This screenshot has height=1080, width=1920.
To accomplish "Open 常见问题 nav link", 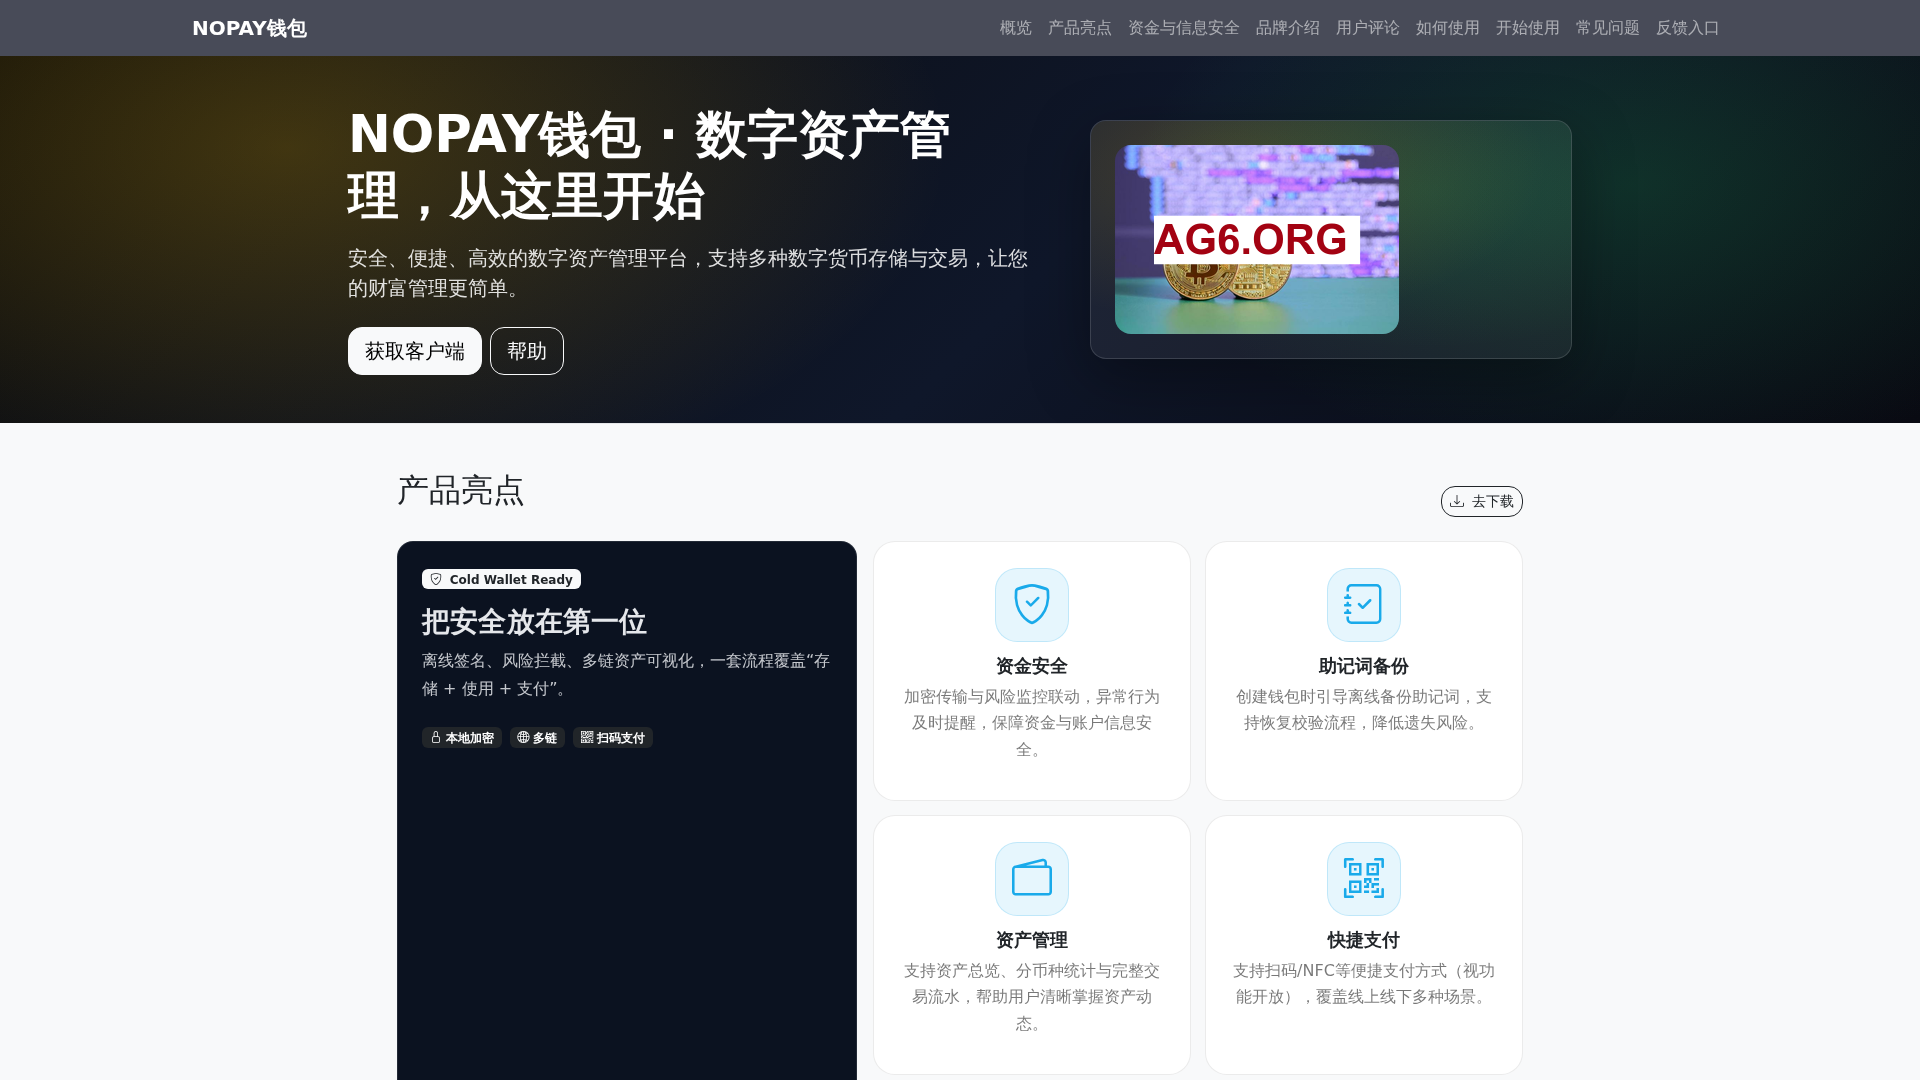I will coord(1607,28).
